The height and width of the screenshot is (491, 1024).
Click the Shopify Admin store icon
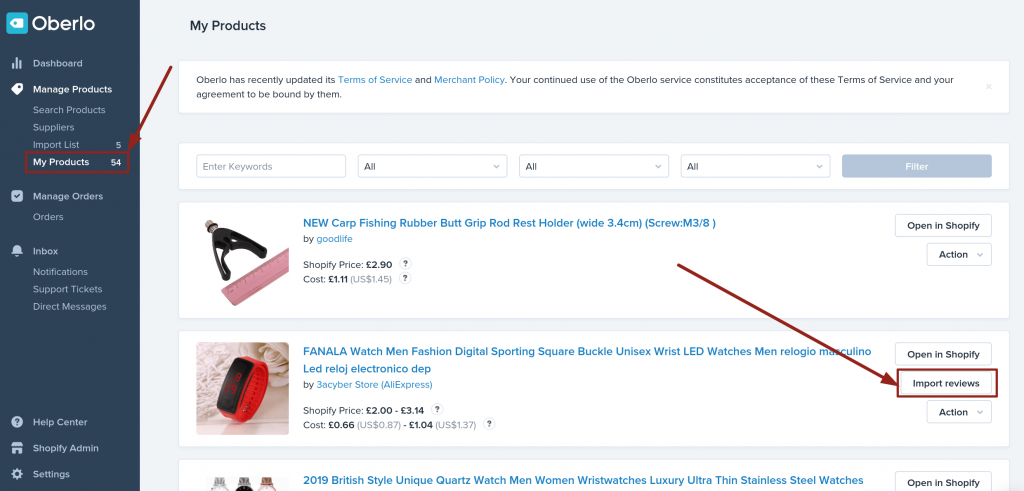17,448
